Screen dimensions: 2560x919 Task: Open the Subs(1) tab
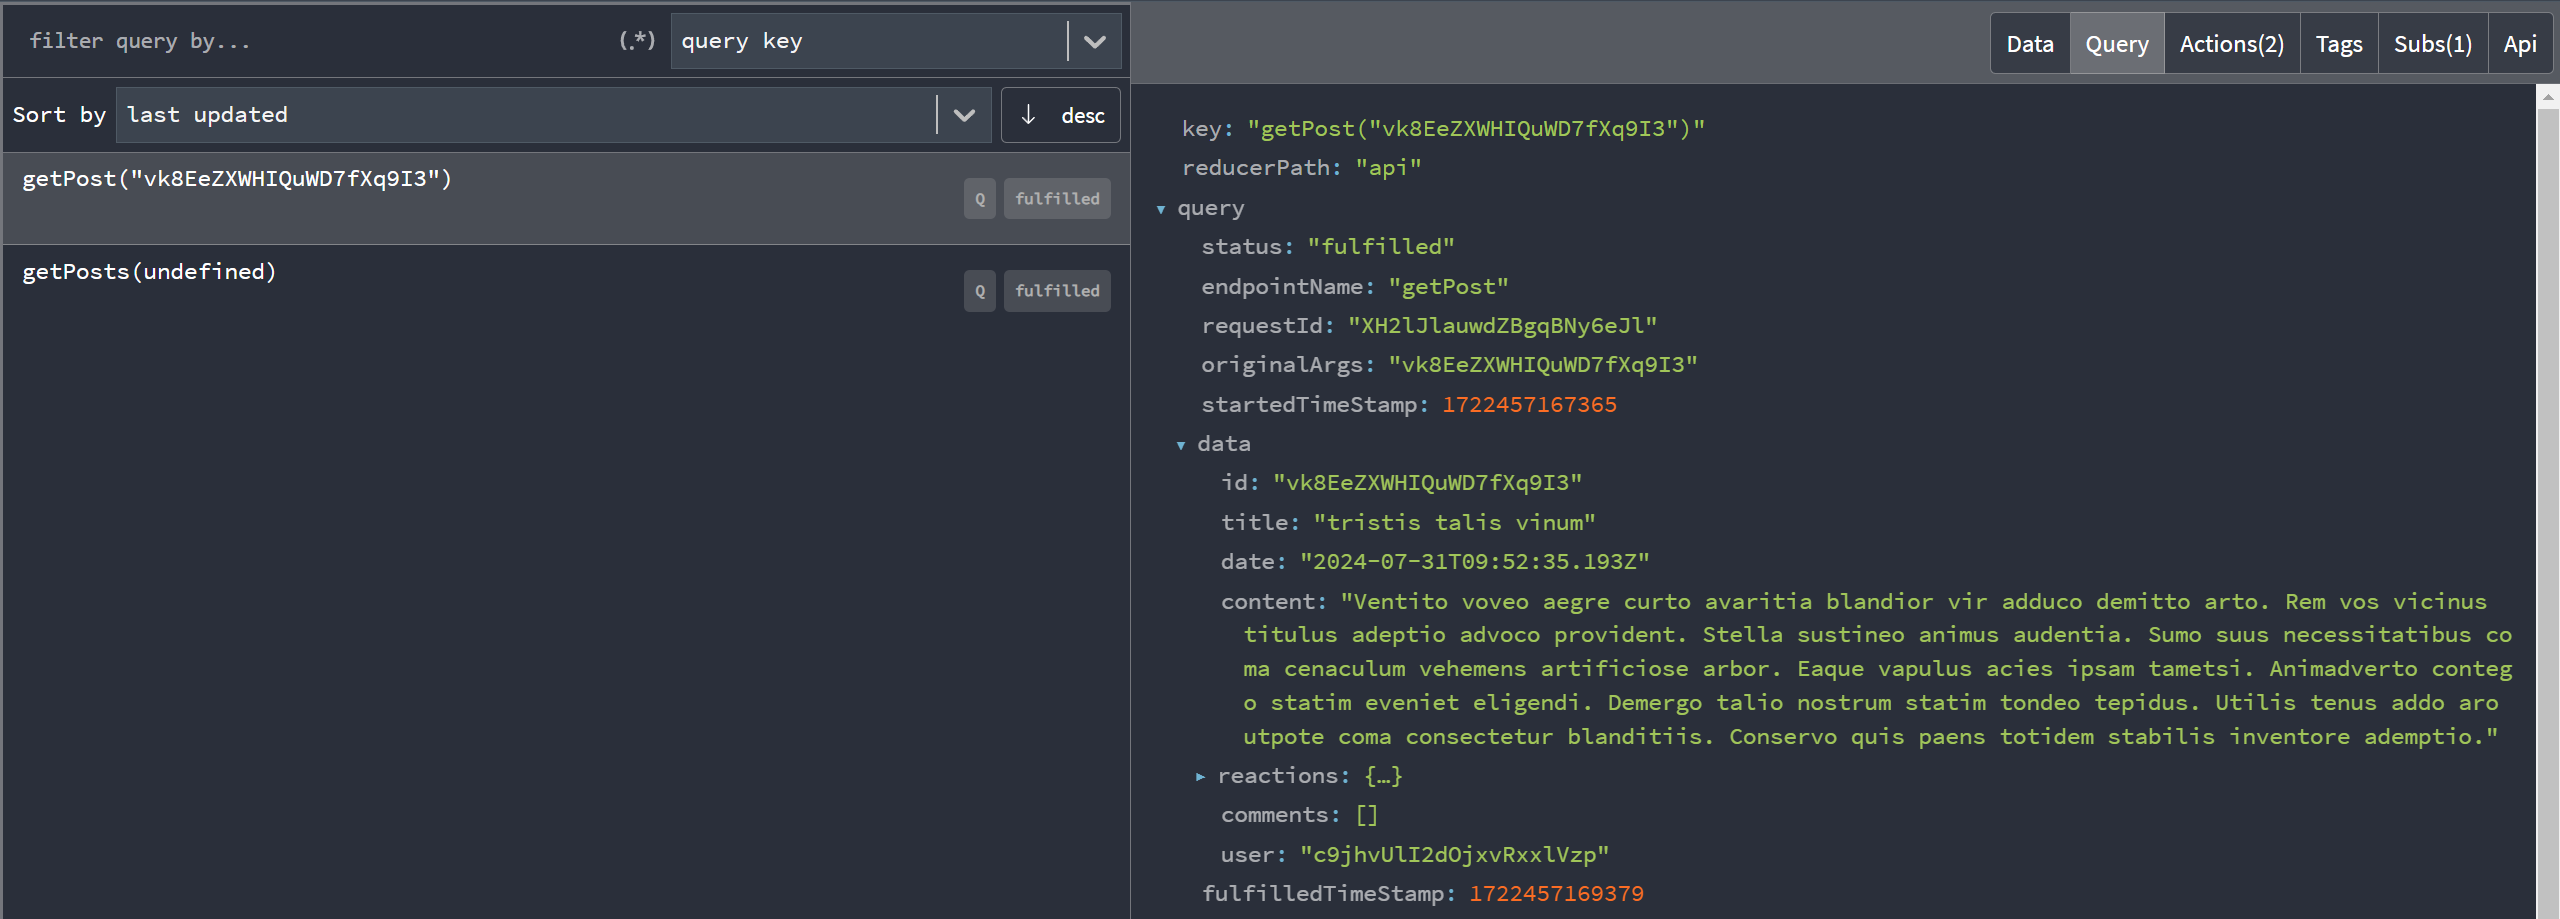click(2432, 43)
